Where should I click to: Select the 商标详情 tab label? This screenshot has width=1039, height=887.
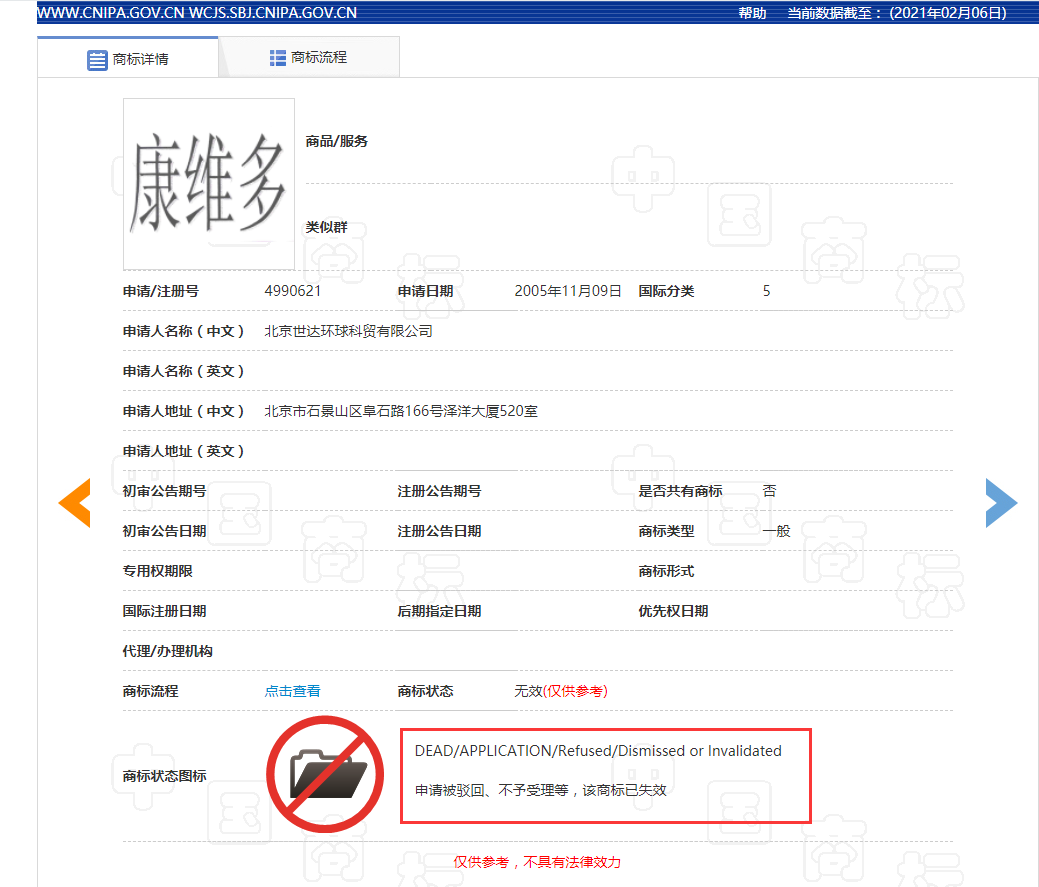click(141, 60)
